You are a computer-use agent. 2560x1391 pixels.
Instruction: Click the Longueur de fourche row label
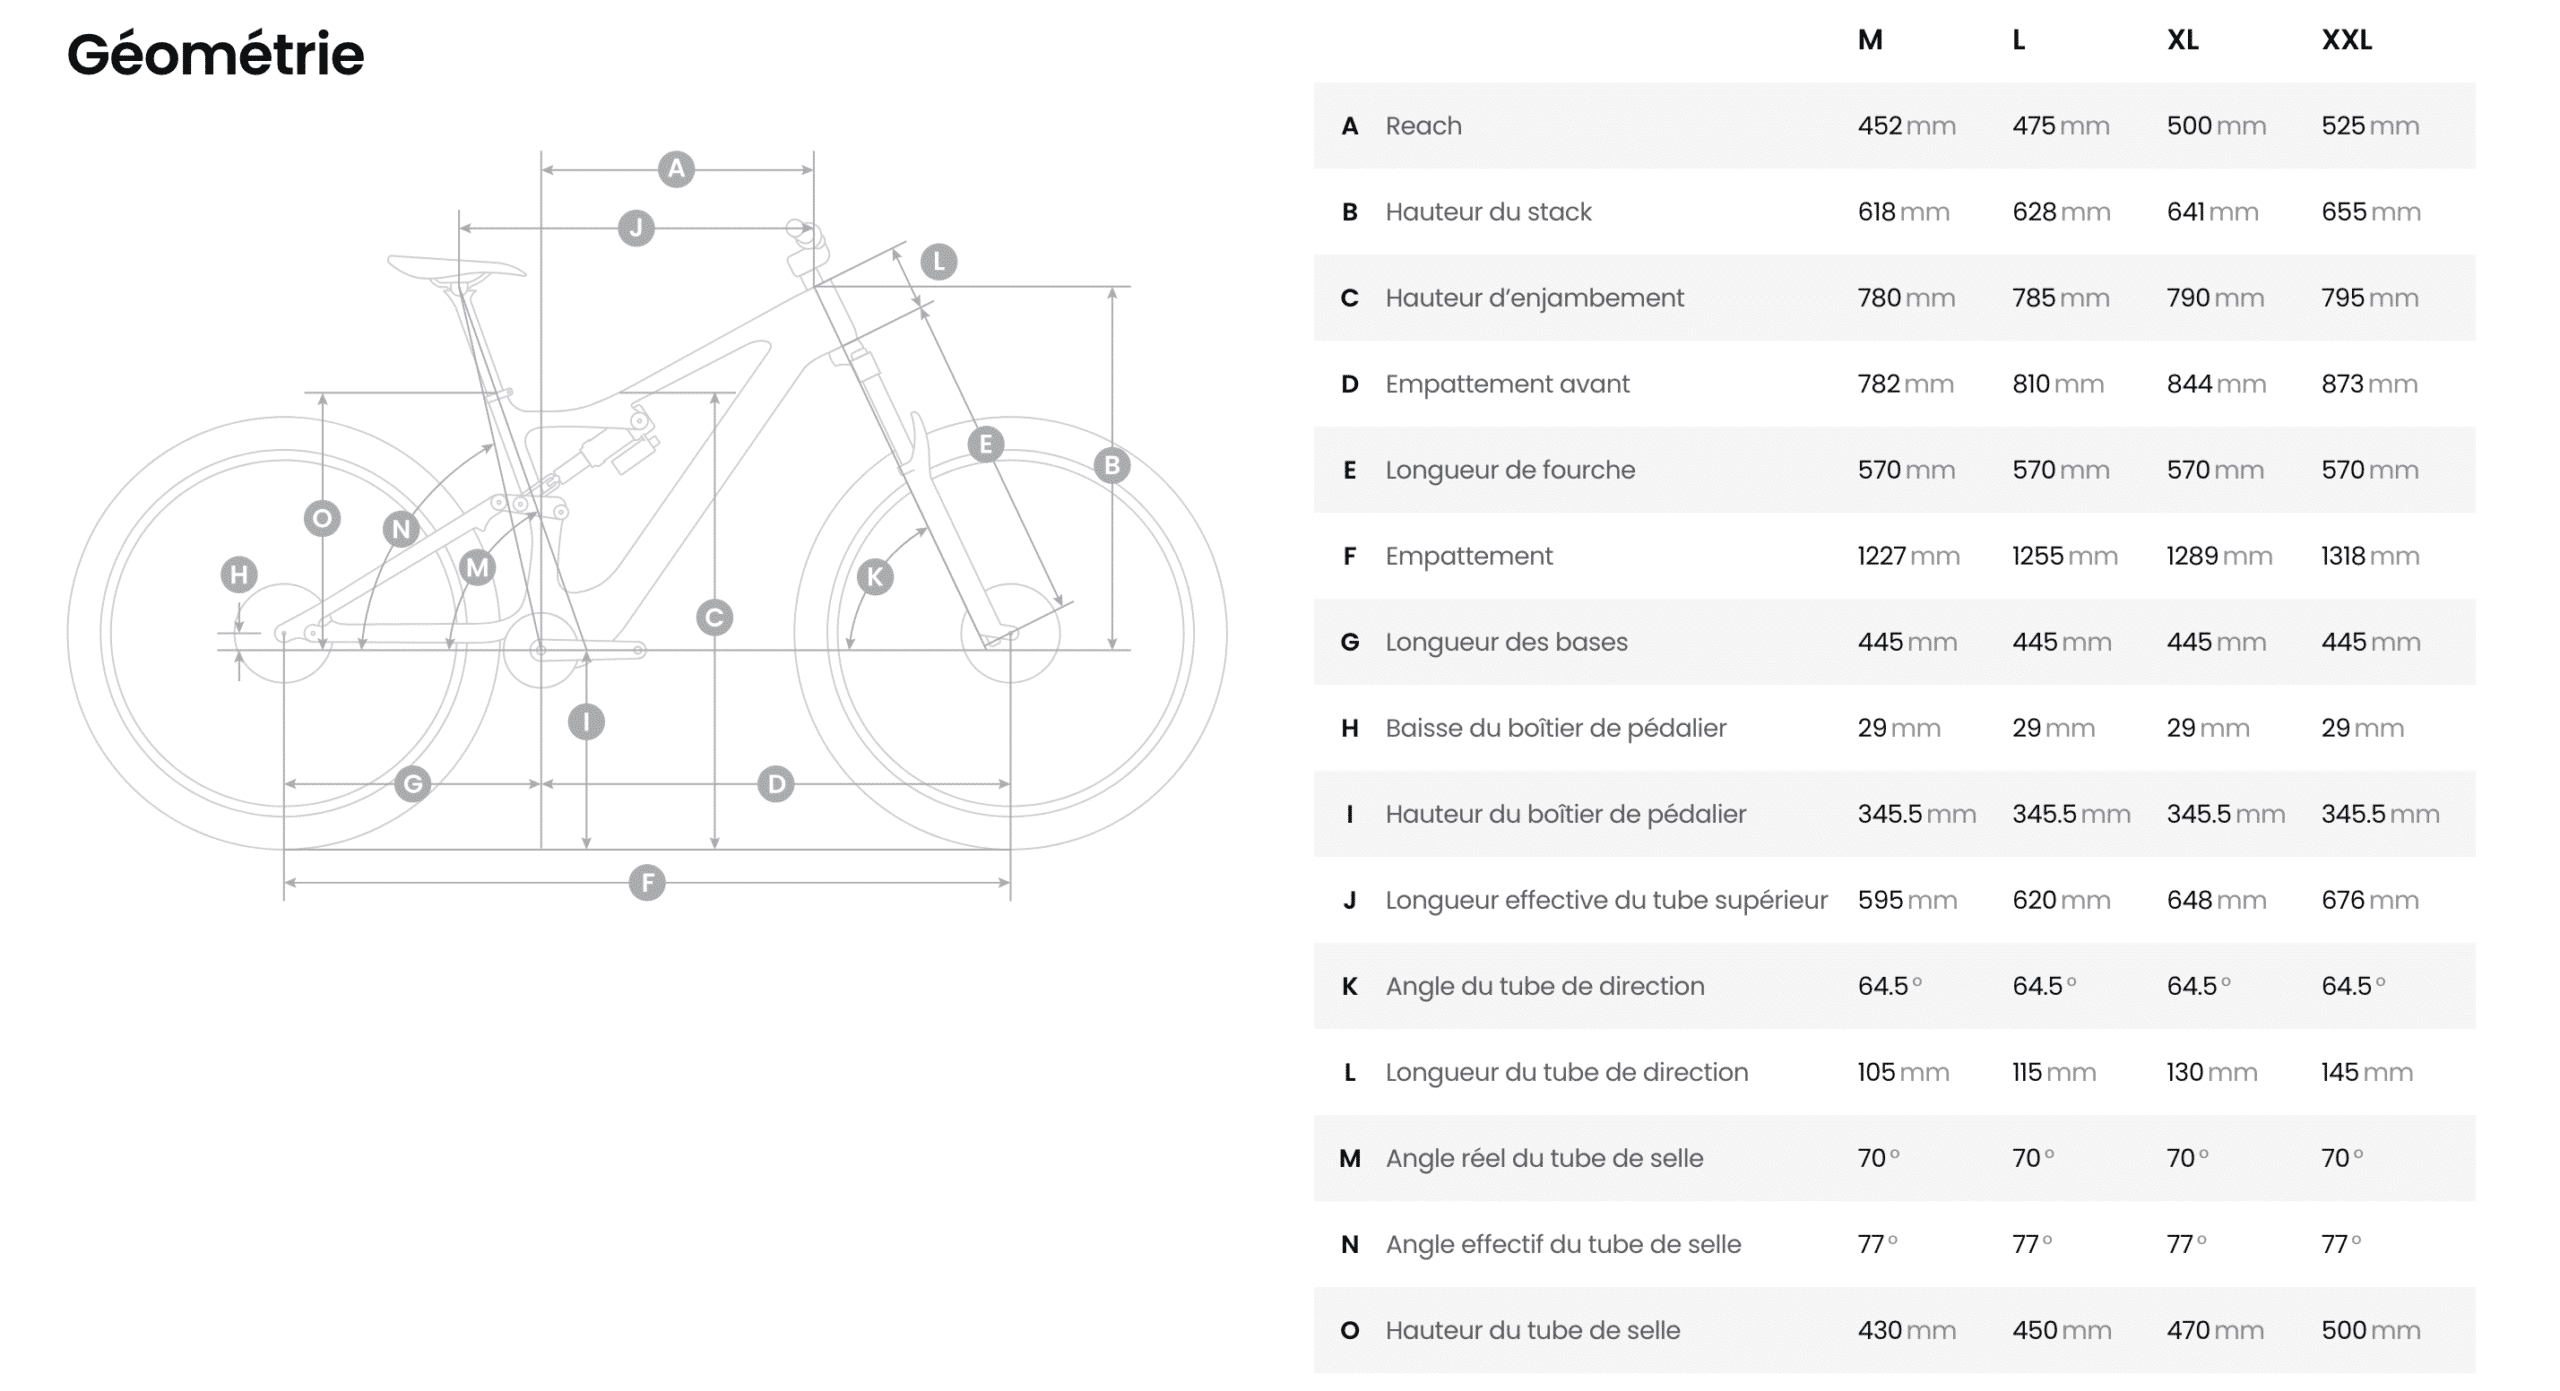(1510, 470)
